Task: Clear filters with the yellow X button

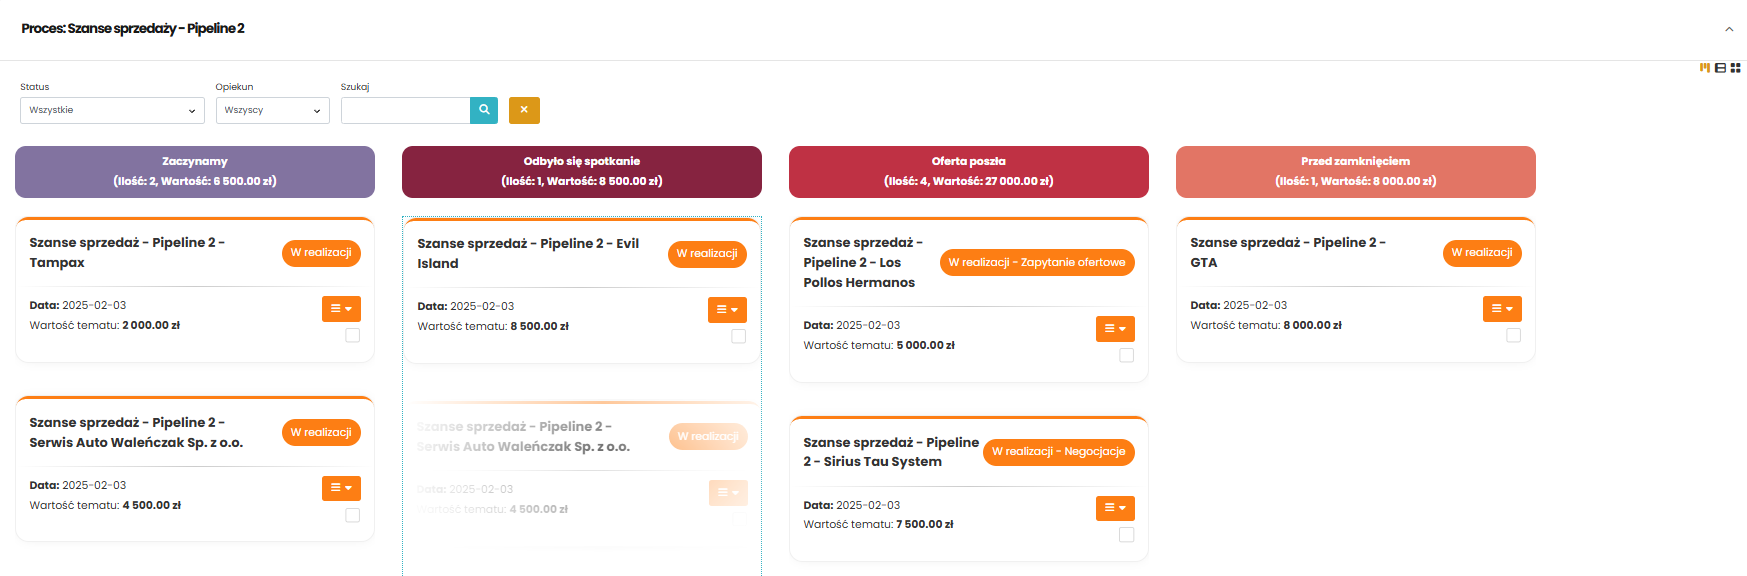Action: (x=524, y=110)
